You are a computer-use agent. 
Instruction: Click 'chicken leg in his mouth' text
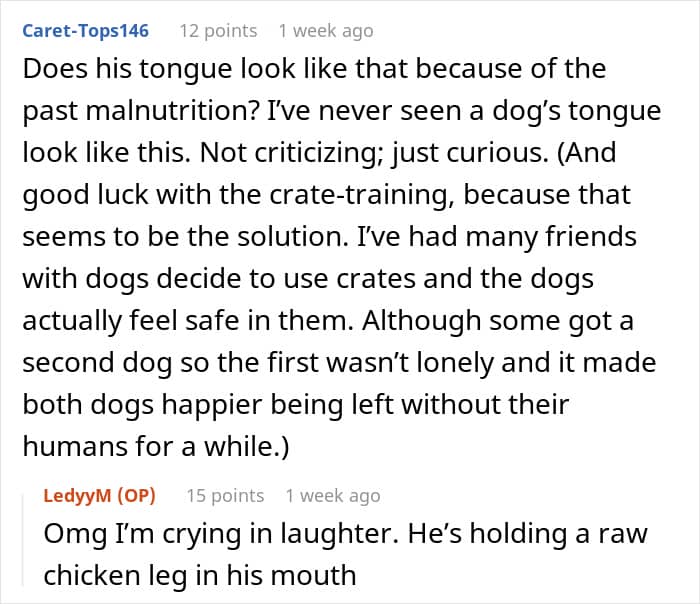[x=200, y=575]
